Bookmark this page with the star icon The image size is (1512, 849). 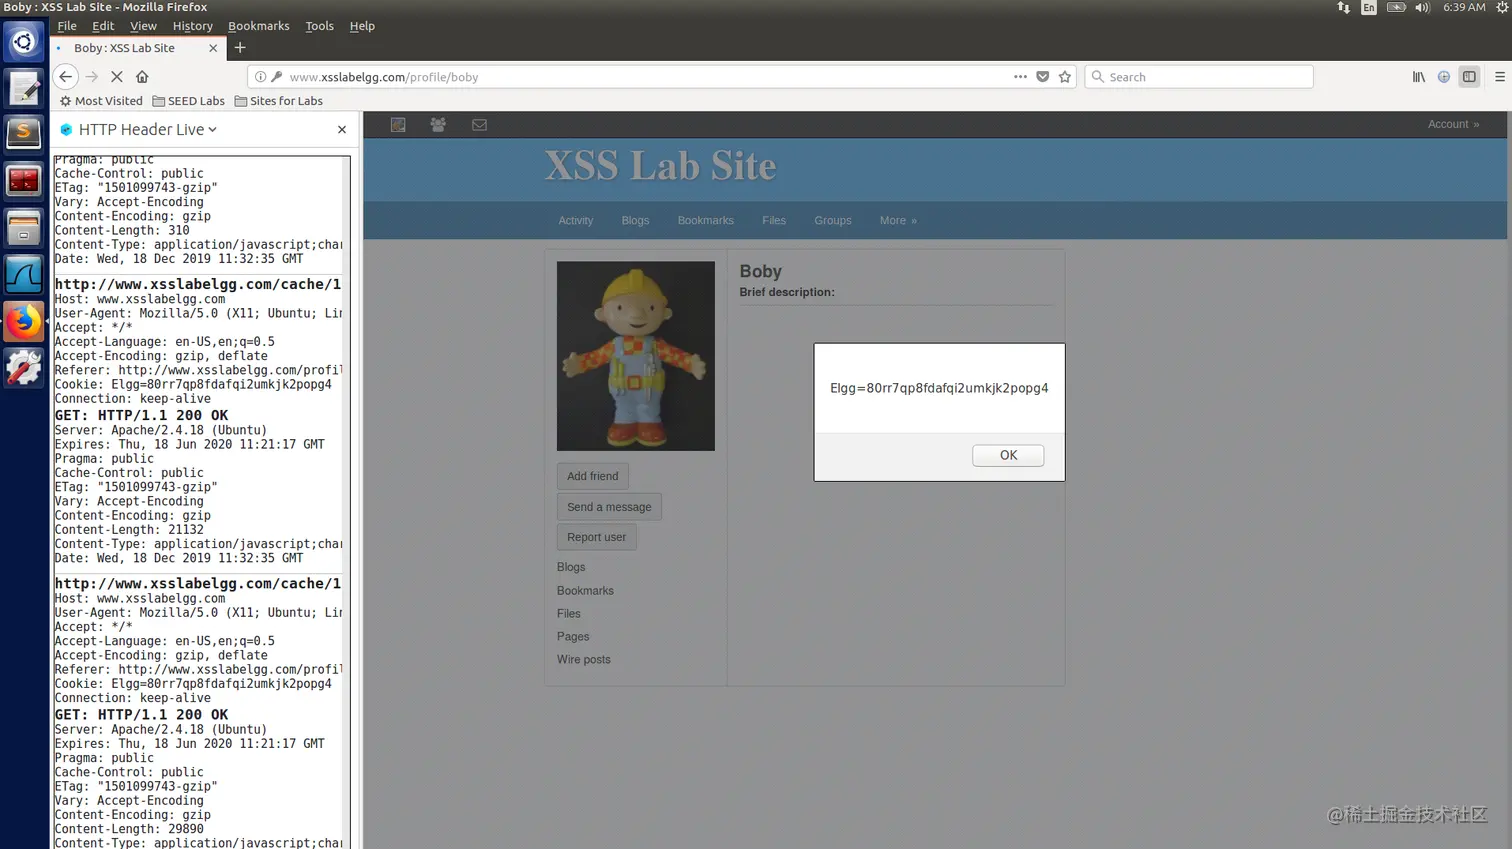1065,77
